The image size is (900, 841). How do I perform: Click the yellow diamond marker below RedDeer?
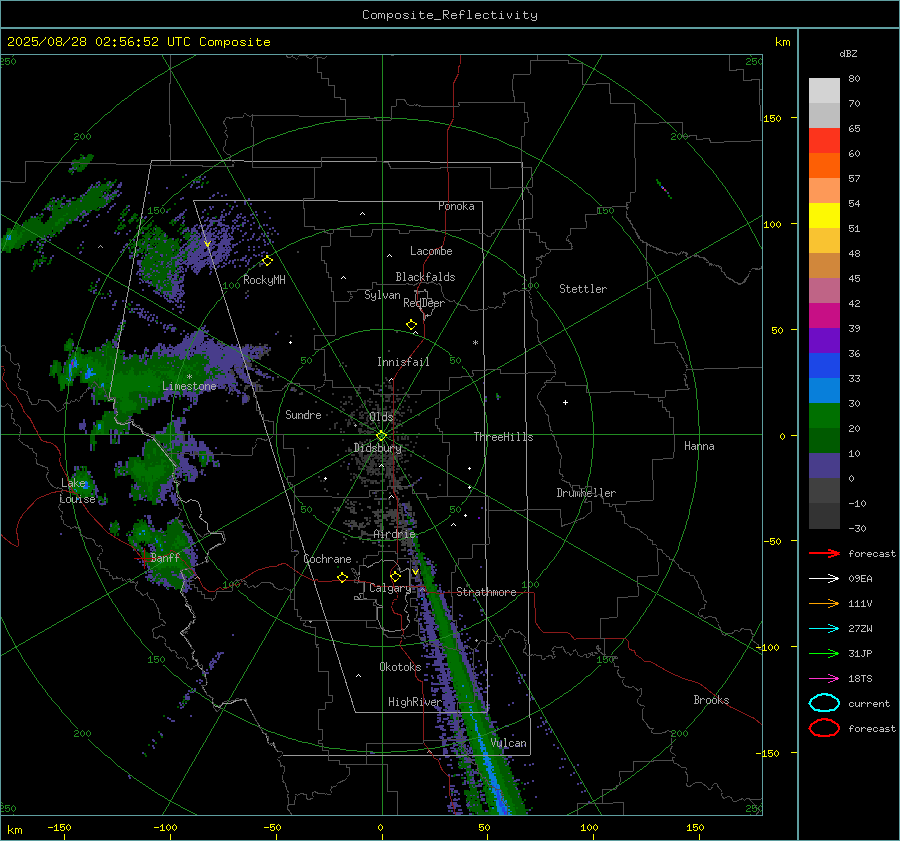click(x=412, y=325)
